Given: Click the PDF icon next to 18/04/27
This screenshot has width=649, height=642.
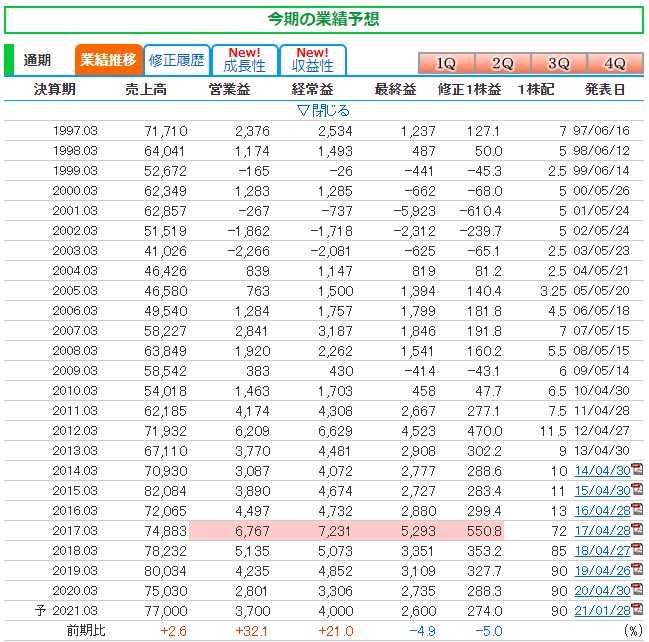Looking at the screenshot, I should 636,550.
